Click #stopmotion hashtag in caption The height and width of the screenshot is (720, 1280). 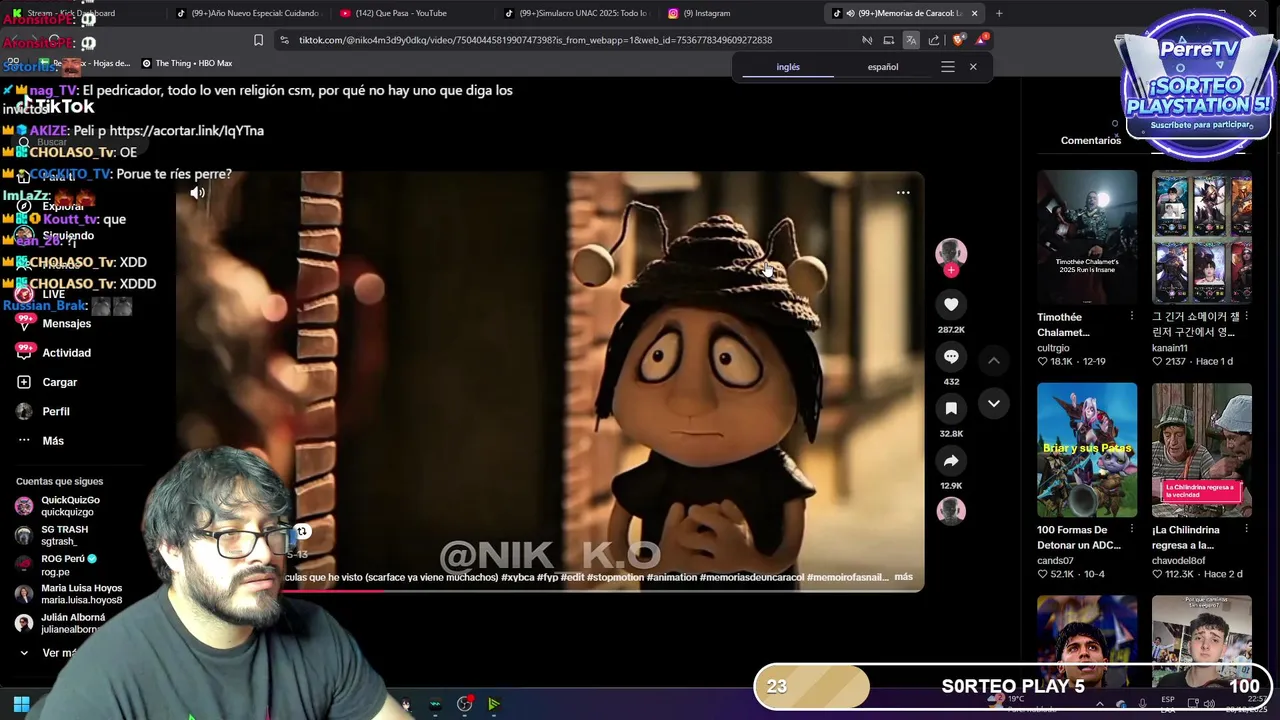click(615, 577)
